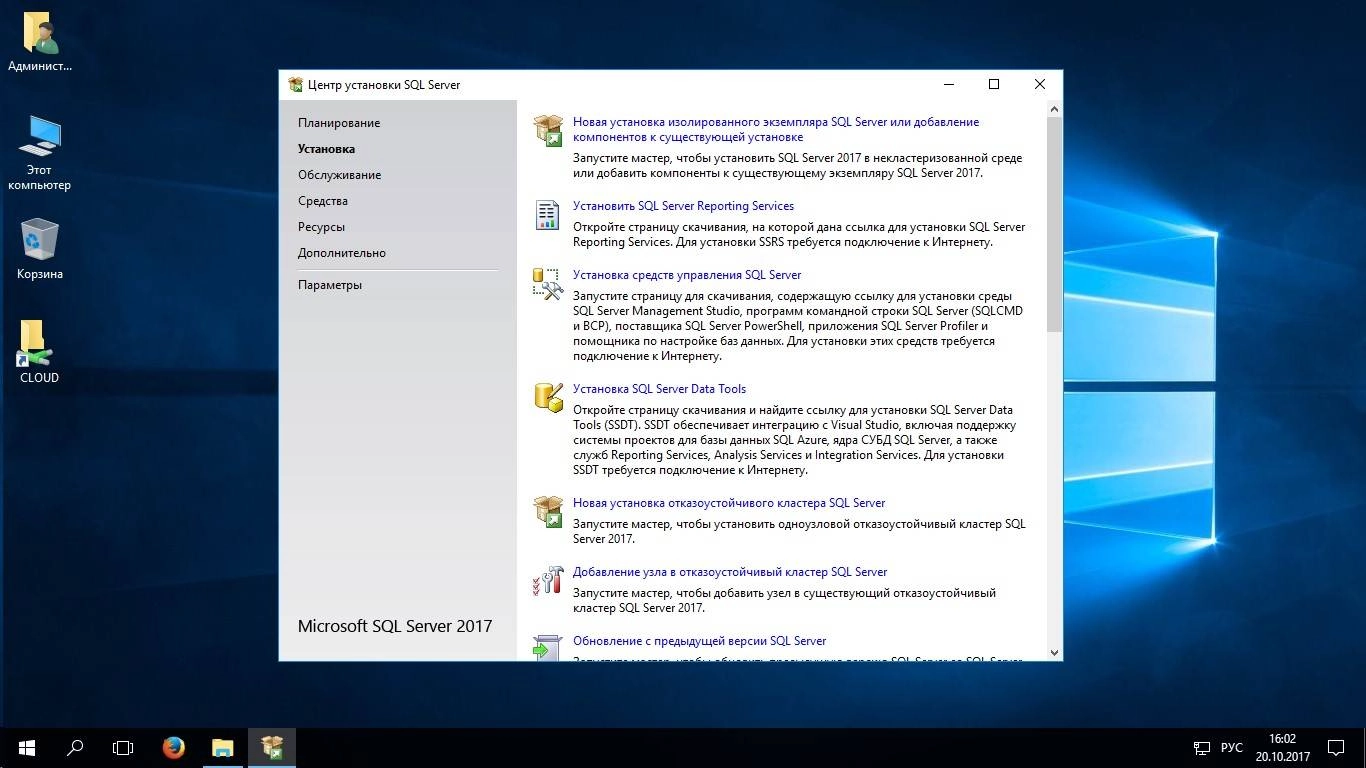Select the CLOUD shortcut on desktop
1366x768 pixels.
coord(40,352)
